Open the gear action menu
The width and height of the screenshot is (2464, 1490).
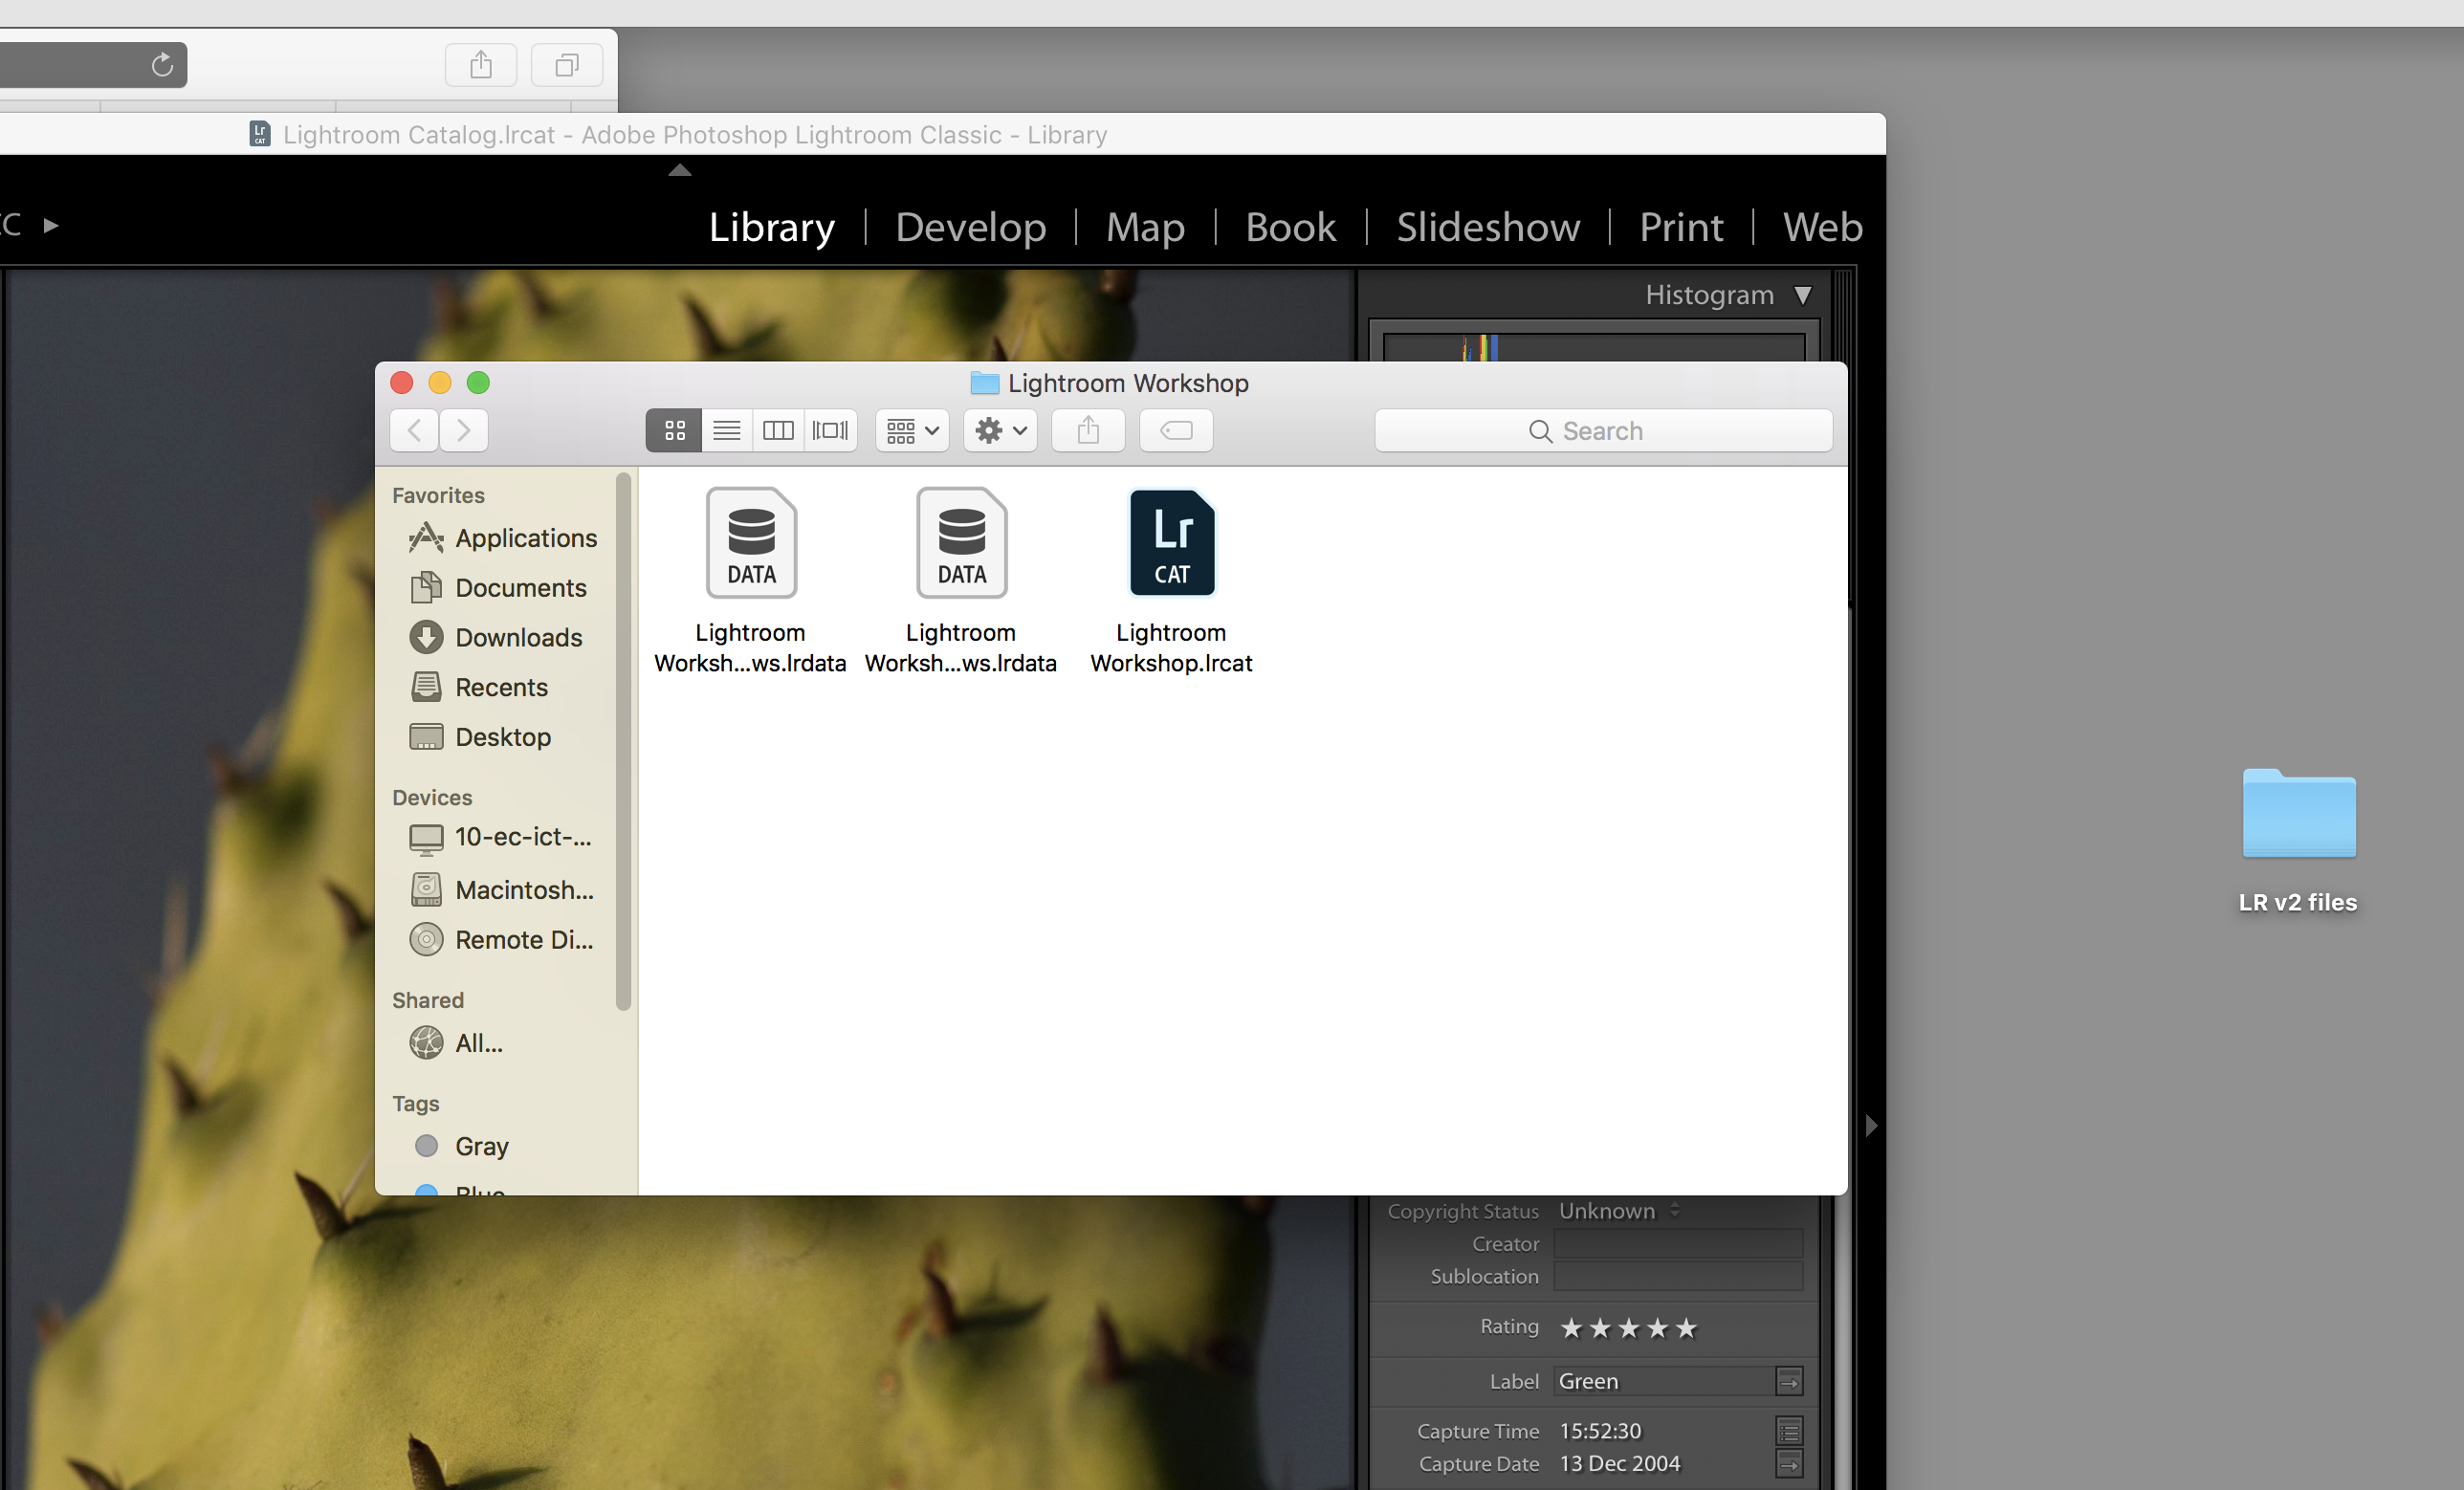[1000, 431]
